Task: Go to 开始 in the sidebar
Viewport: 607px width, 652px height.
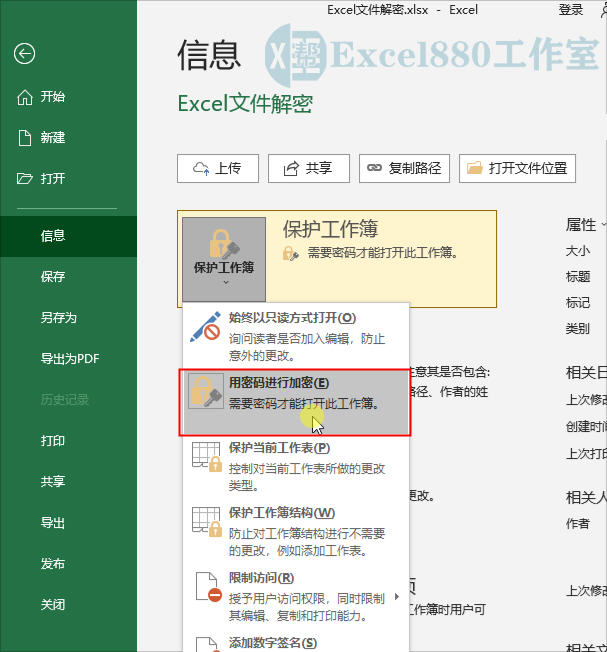Action: [x=68, y=97]
